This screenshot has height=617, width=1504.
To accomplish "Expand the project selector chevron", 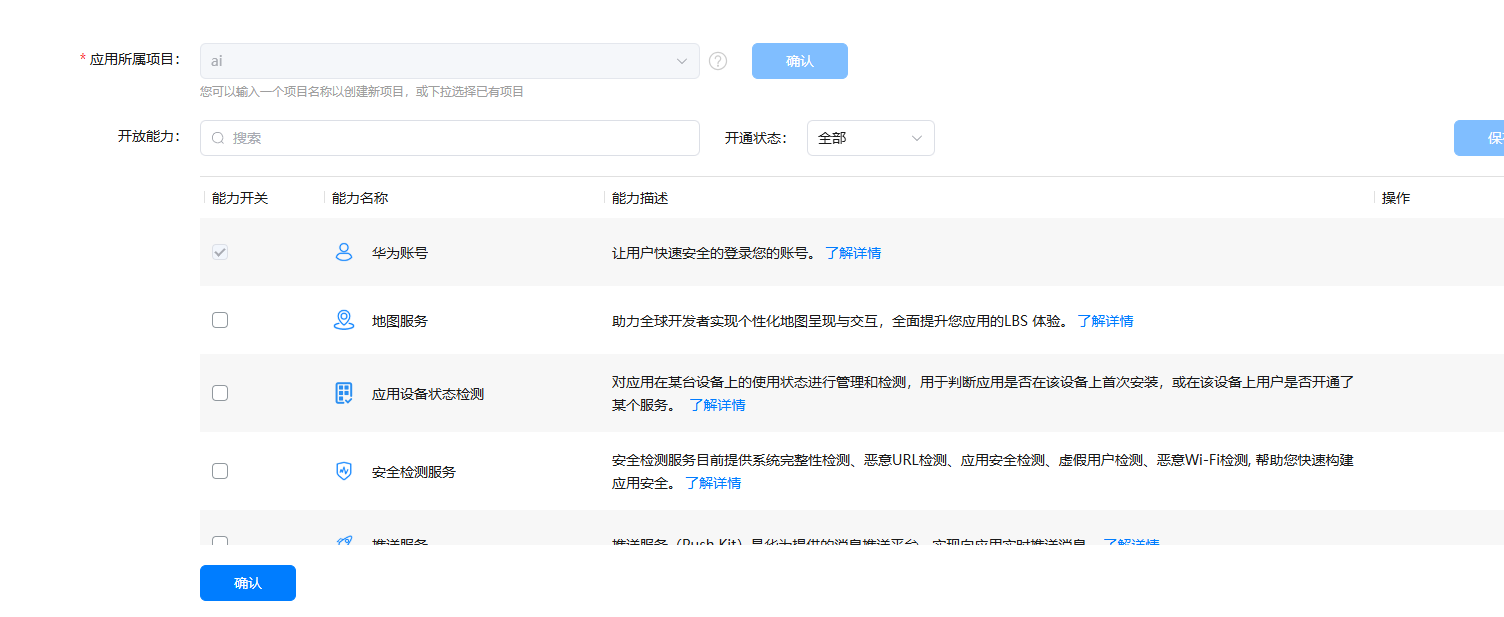I will [x=682, y=60].
